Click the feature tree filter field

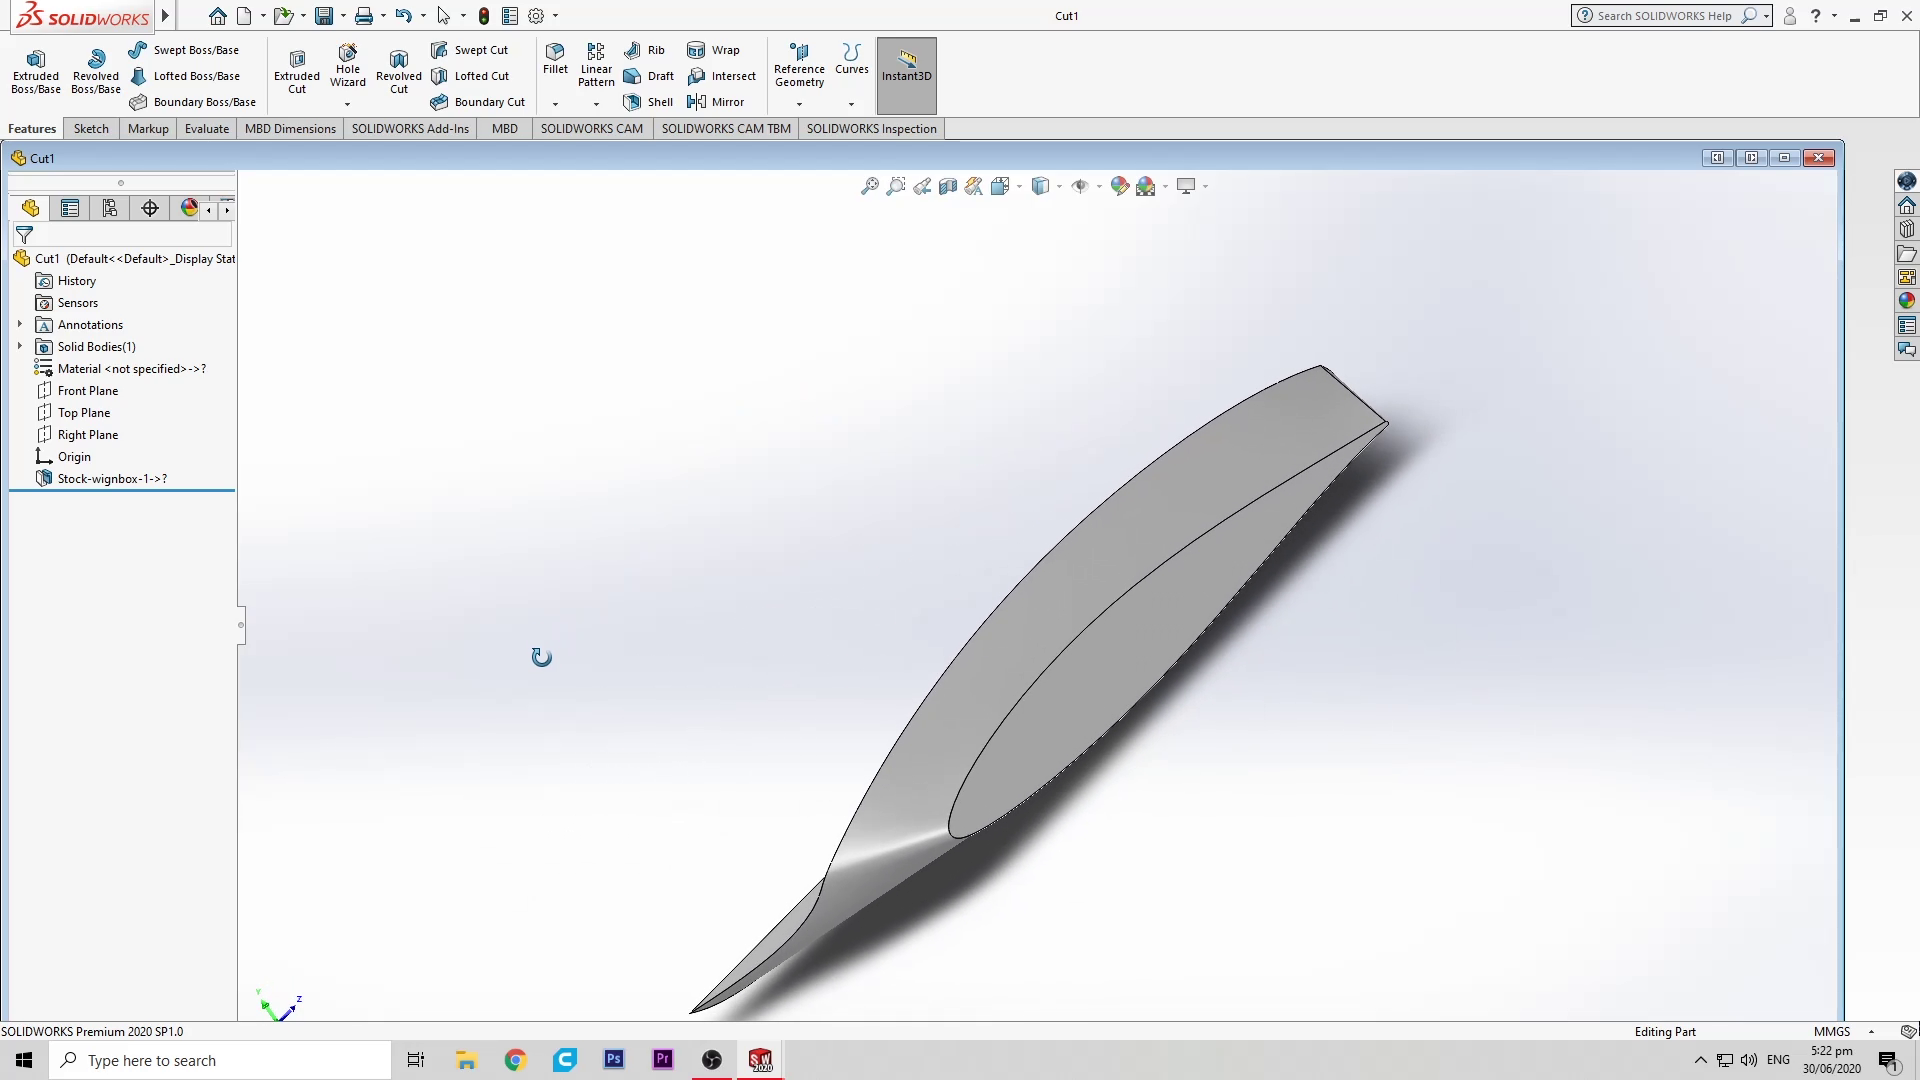pos(122,234)
